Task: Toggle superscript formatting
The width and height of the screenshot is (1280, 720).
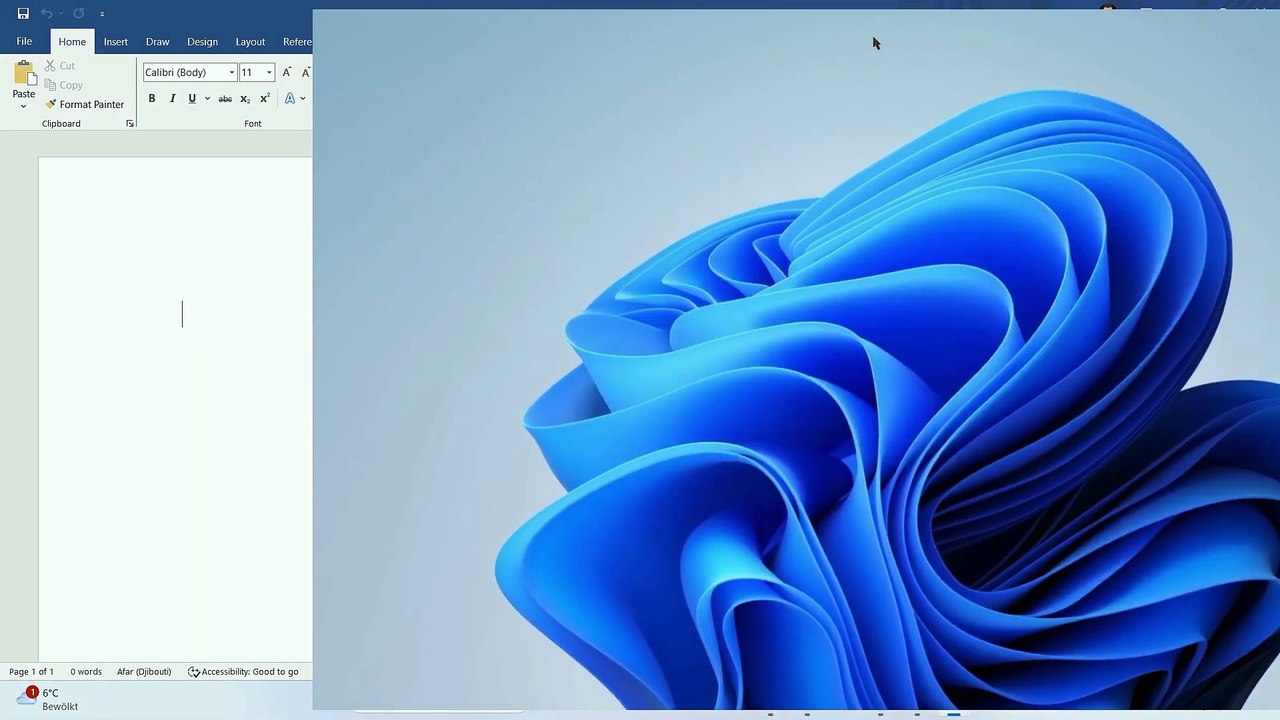Action: point(265,98)
